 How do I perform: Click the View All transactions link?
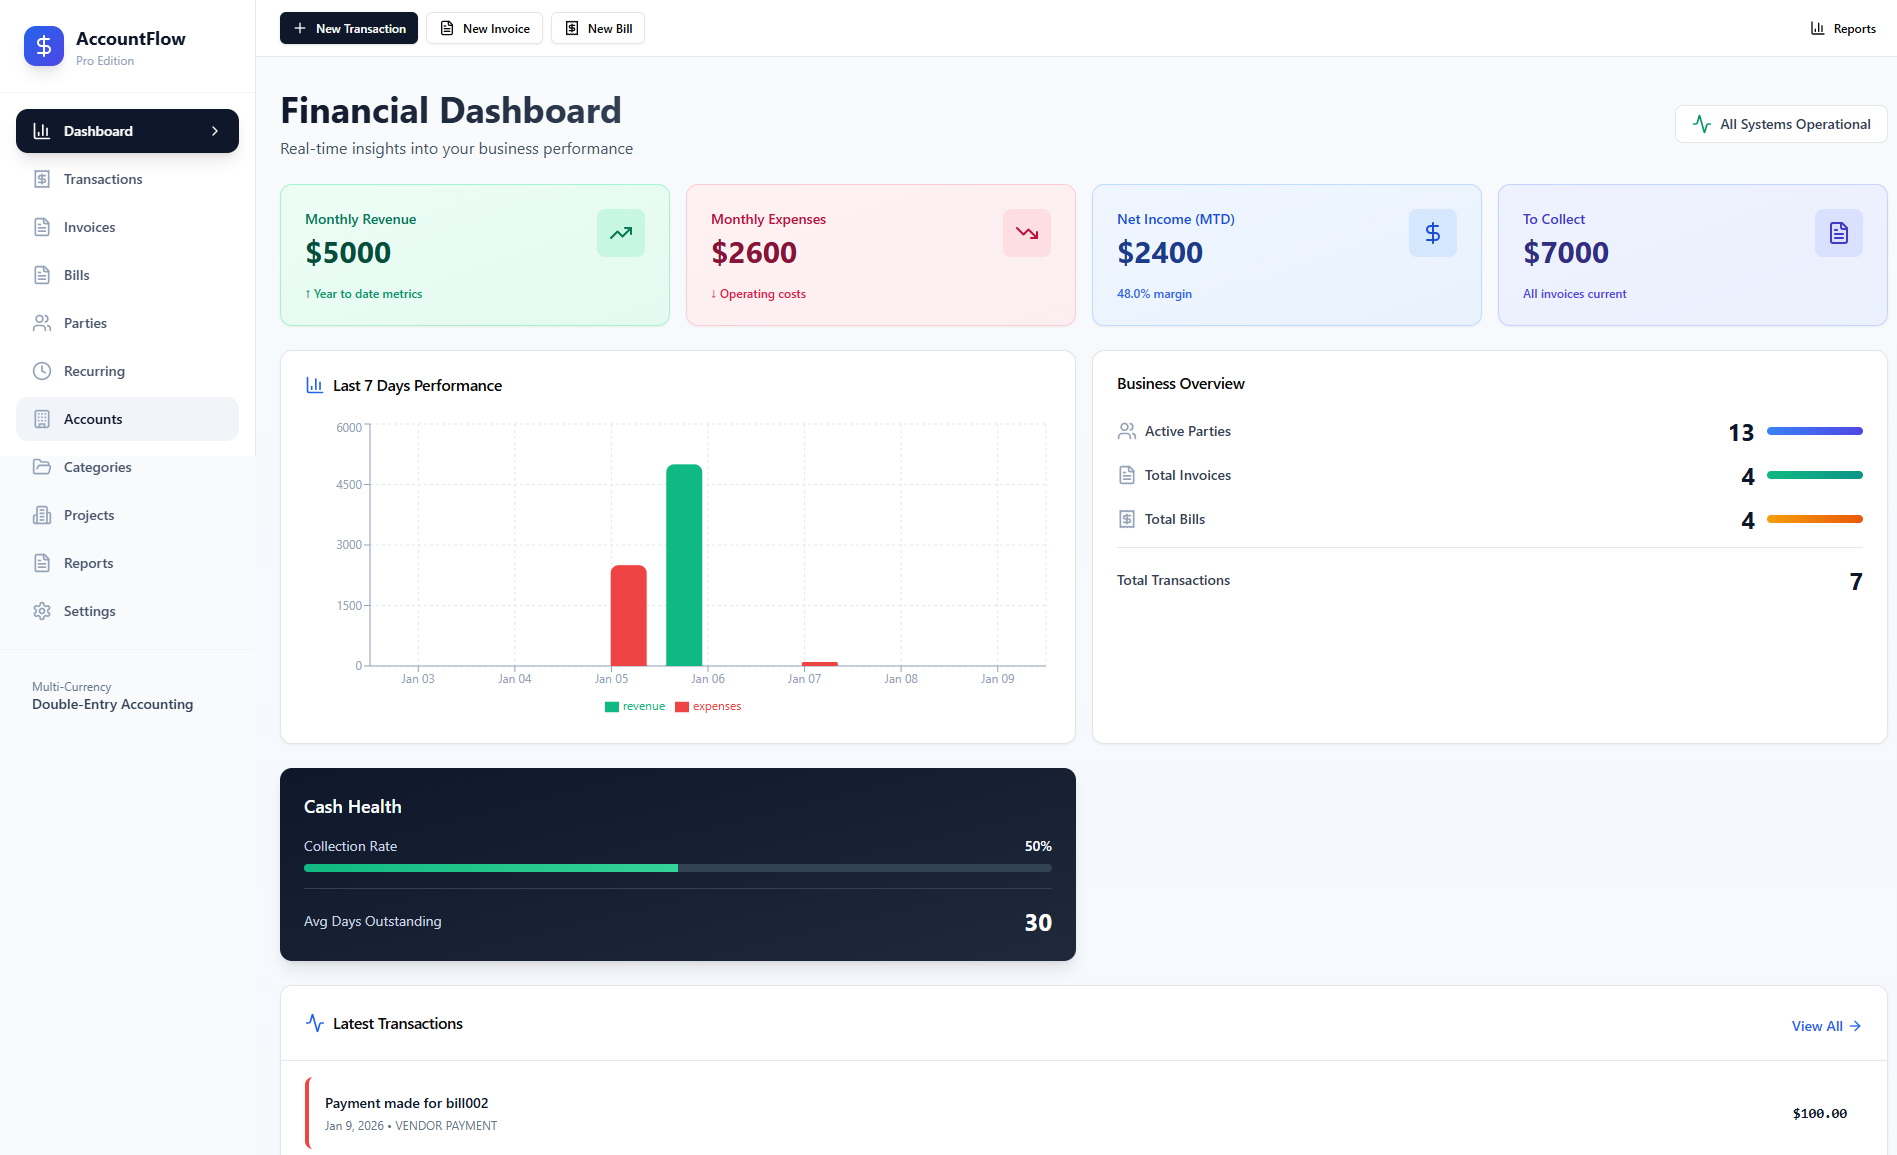click(1826, 1026)
